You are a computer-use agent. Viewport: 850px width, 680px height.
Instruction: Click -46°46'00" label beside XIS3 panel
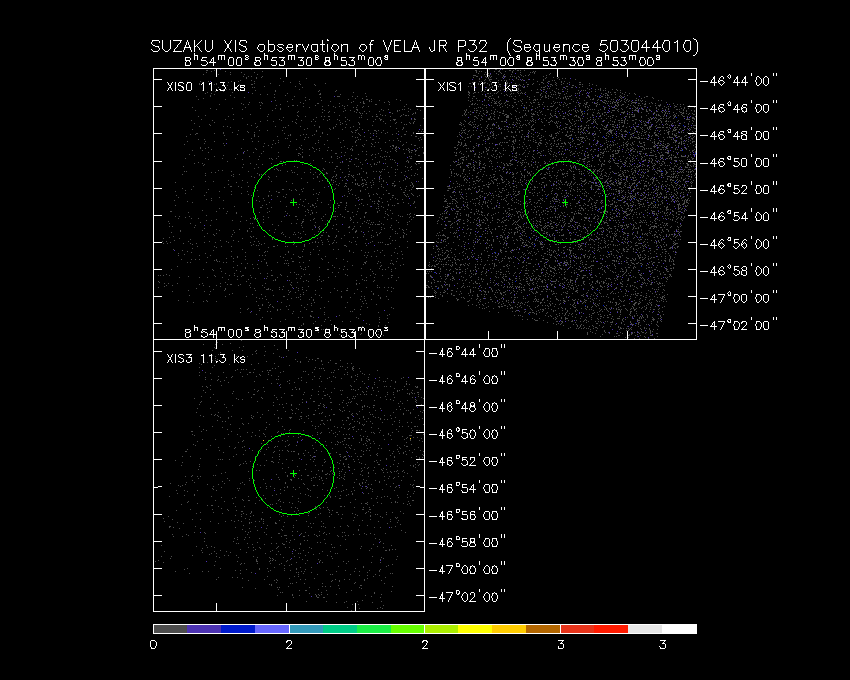coord(467,380)
